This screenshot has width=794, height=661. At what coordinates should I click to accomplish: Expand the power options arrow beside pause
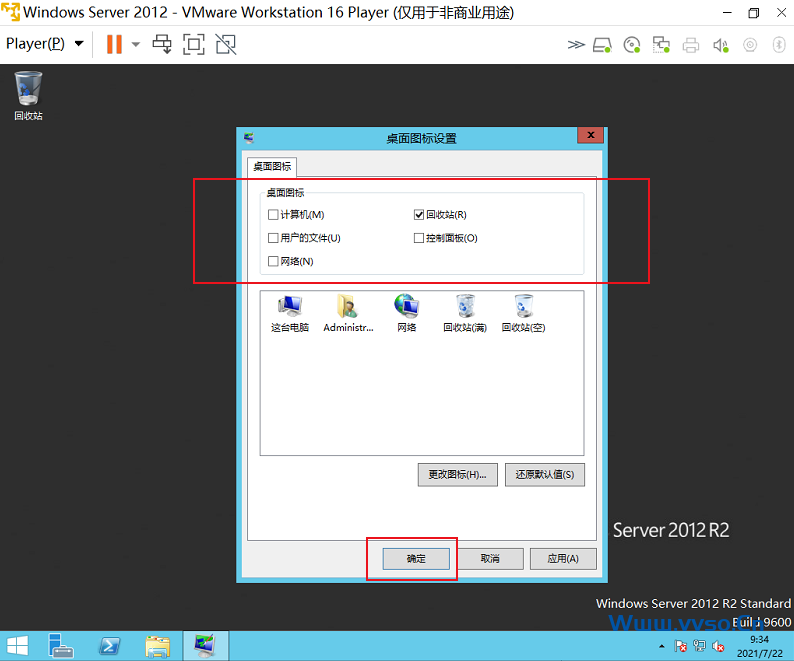[136, 44]
